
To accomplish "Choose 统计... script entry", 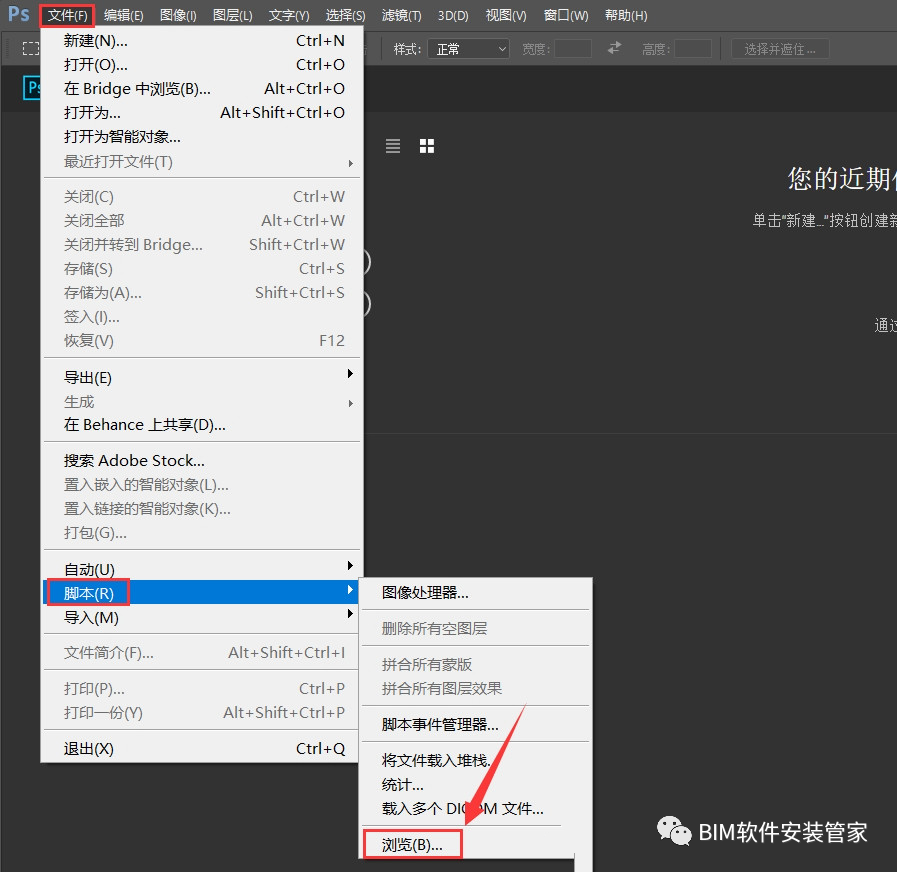I will click(x=475, y=784).
